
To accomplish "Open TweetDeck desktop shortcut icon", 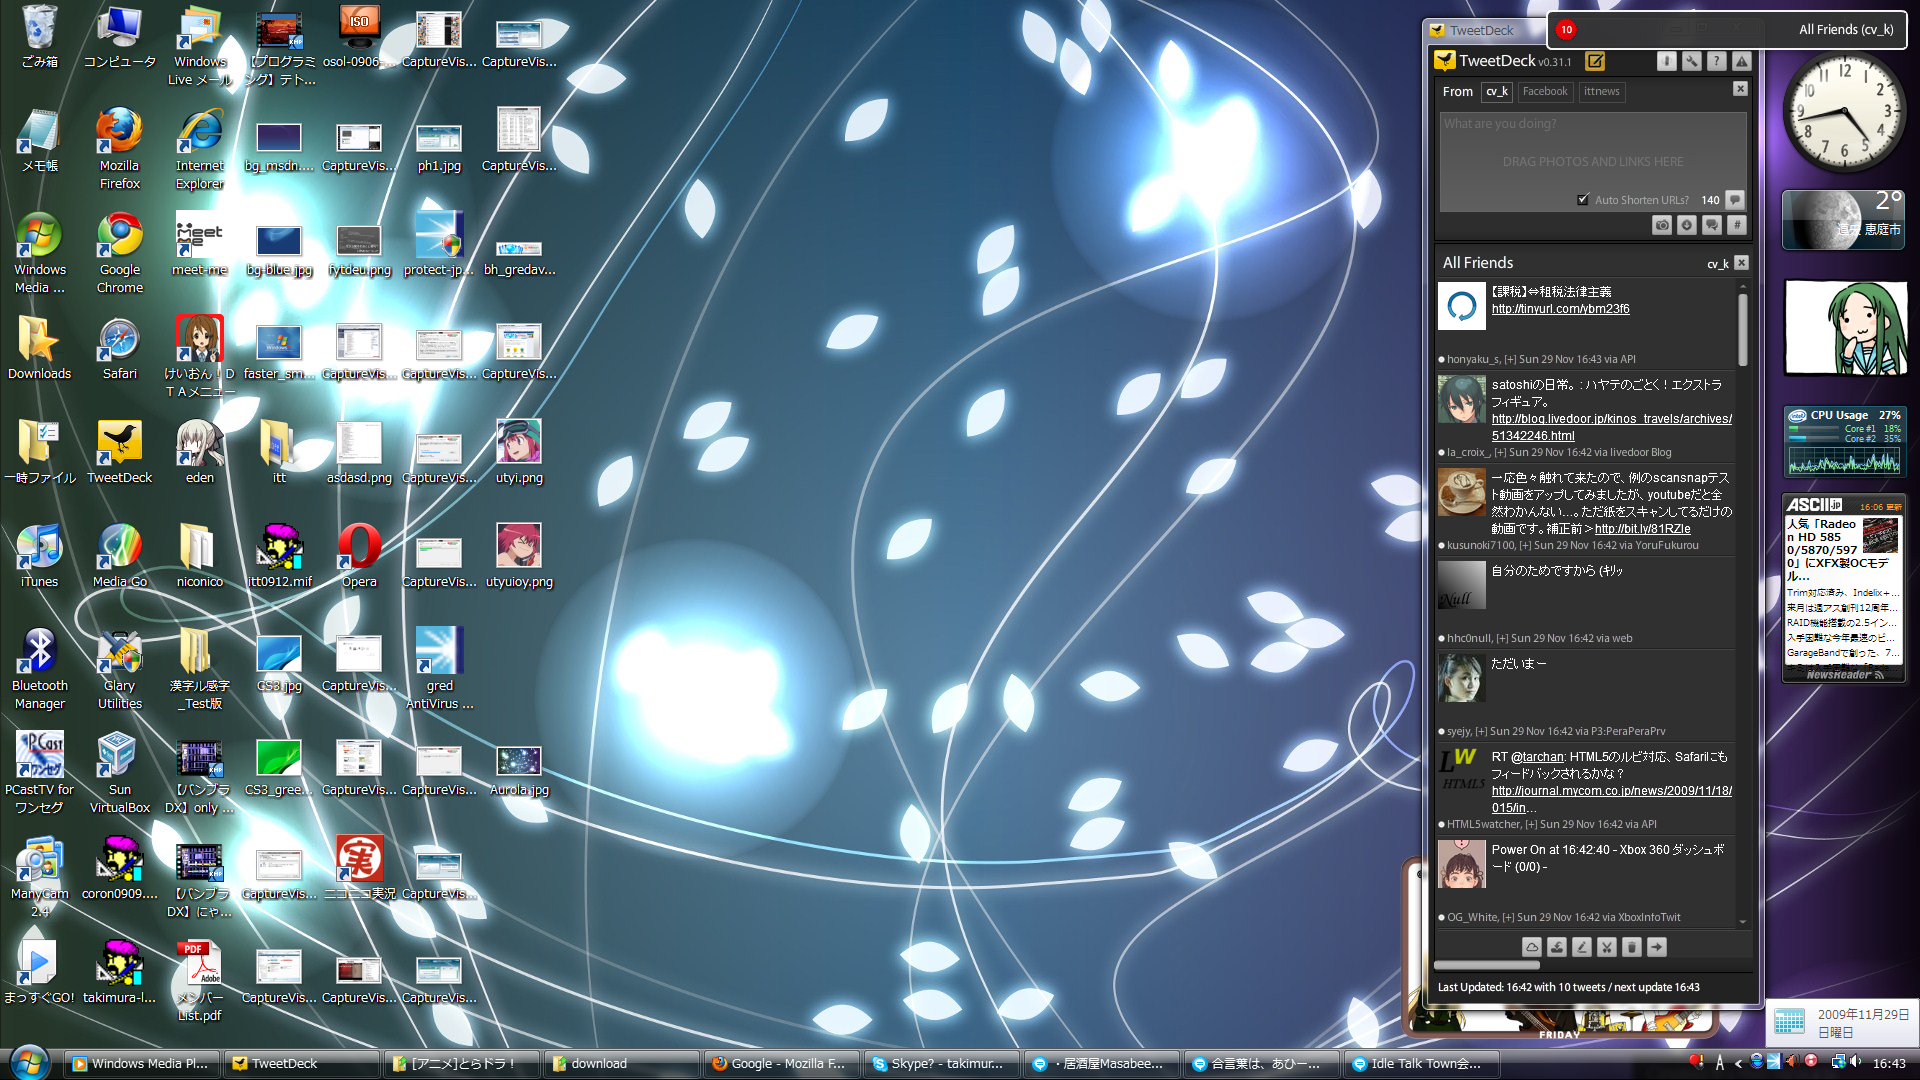I will pos(119,452).
